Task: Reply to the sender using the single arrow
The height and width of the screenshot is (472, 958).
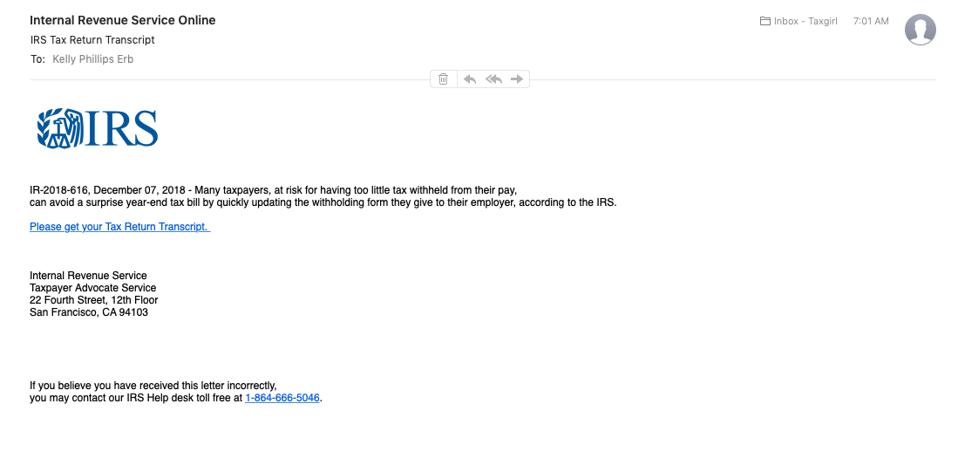Action: [x=469, y=79]
